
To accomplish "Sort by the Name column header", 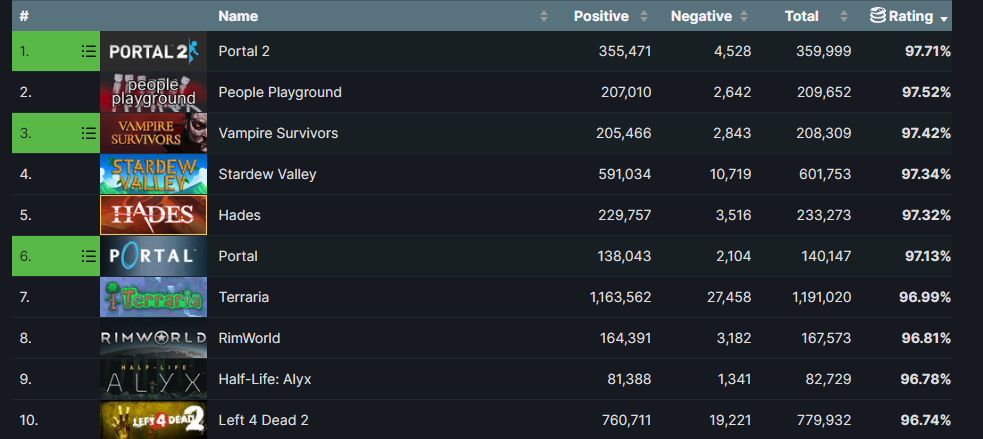I will 238,16.
